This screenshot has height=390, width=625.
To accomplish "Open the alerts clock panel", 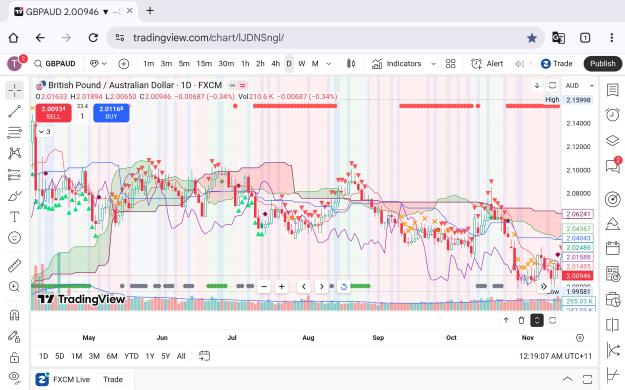I will pyautogui.click(x=612, y=114).
